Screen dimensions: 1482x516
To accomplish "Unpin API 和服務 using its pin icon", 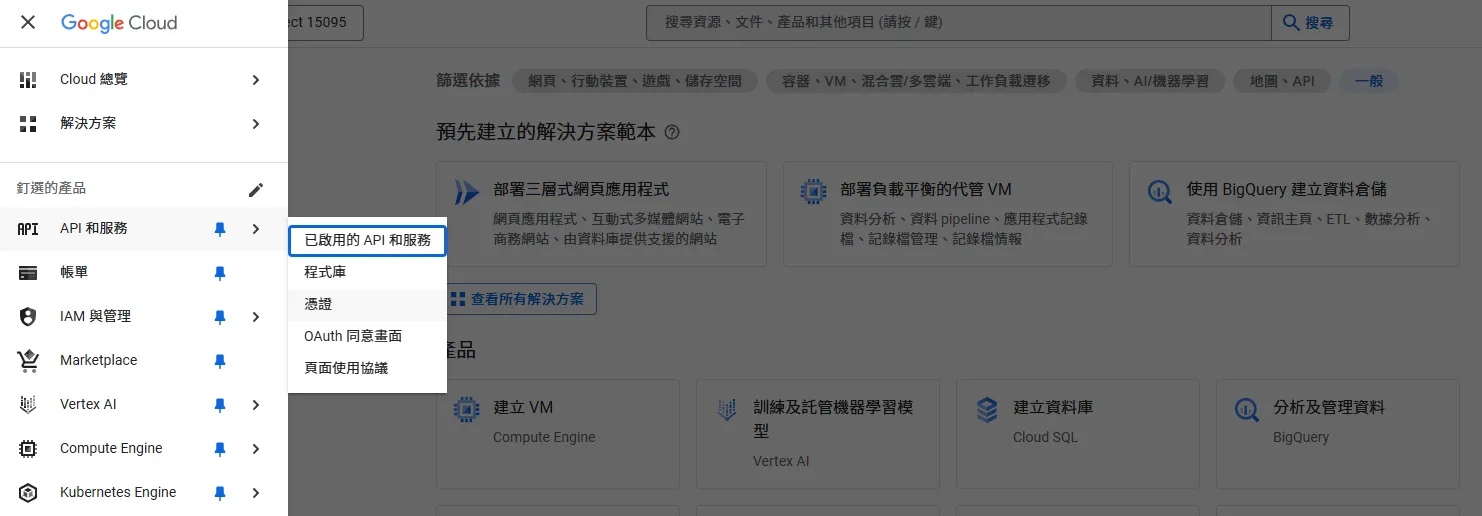I will pos(220,229).
